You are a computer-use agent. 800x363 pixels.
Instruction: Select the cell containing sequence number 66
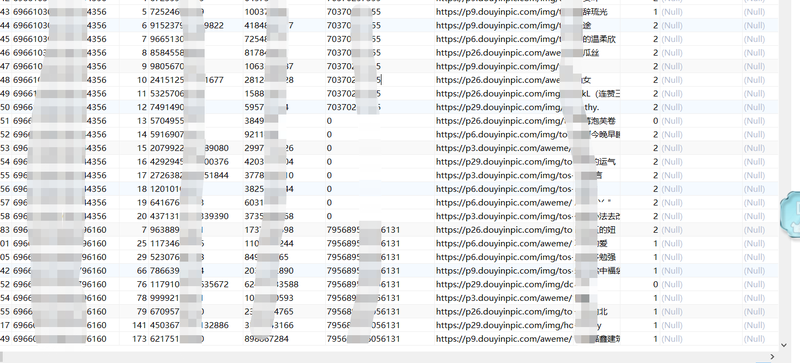click(x=128, y=271)
